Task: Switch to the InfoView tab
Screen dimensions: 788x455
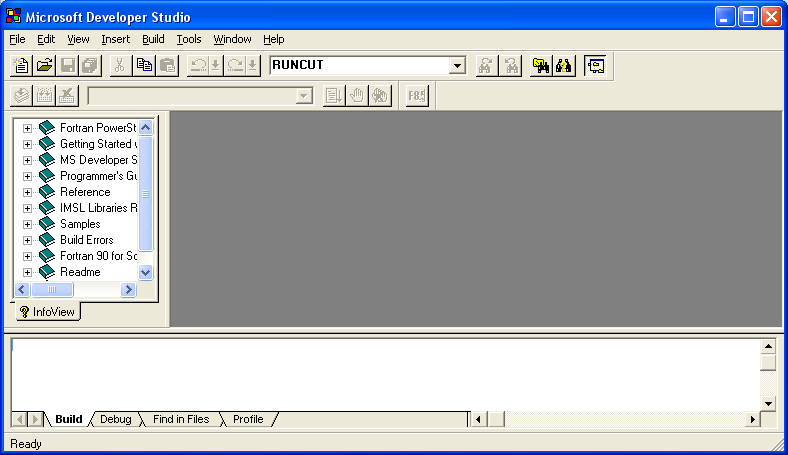Action: pyautogui.click(x=47, y=312)
